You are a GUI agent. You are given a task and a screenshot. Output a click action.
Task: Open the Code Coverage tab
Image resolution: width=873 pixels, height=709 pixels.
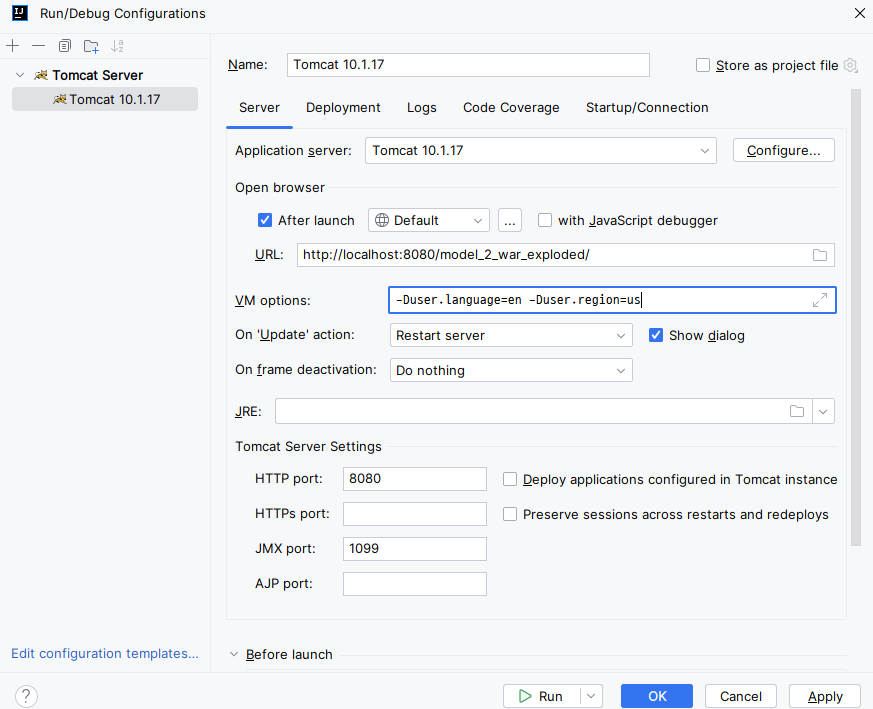(x=511, y=107)
